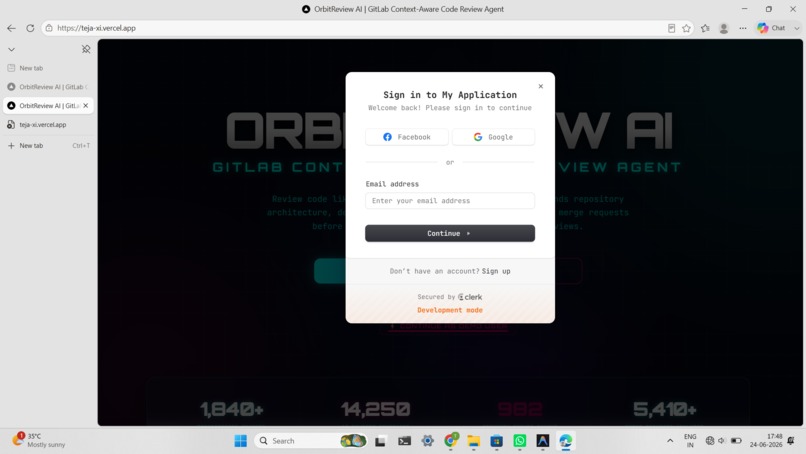The width and height of the screenshot is (806, 454).
Task: Click the Continue button
Action: click(x=450, y=233)
